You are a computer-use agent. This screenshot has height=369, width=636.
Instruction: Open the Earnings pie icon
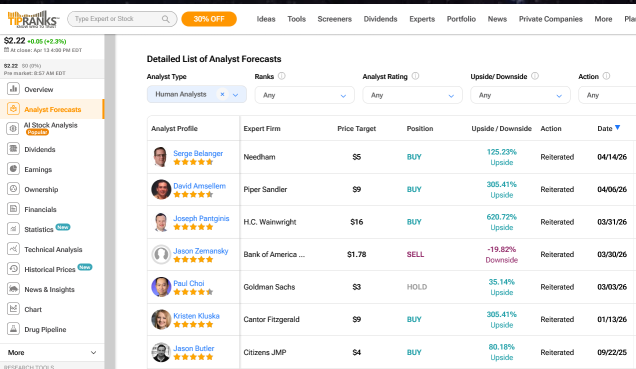click(13, 169)
